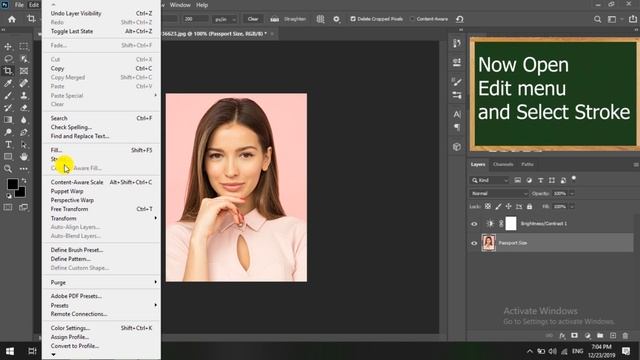Select the Blur tool
The height and width of the screenshot is (360, 640).
24,120
